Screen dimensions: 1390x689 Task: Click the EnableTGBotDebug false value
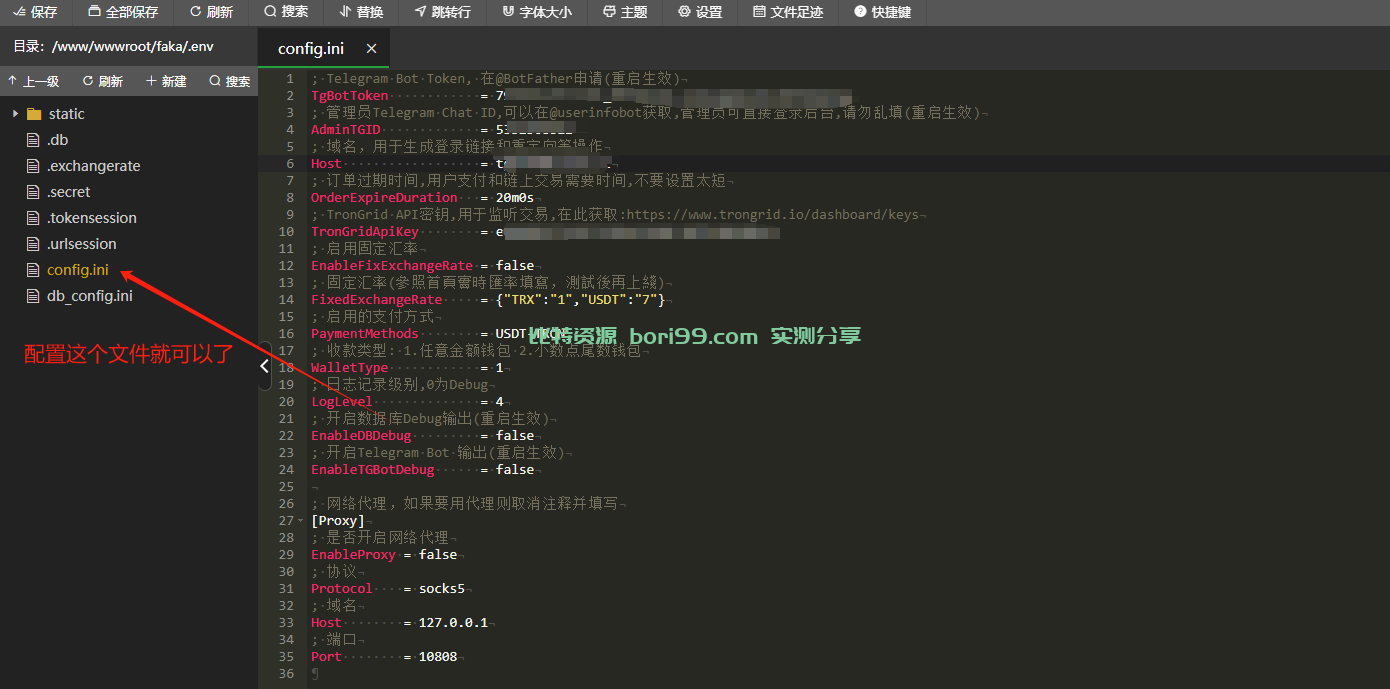[x=515, y=470]
